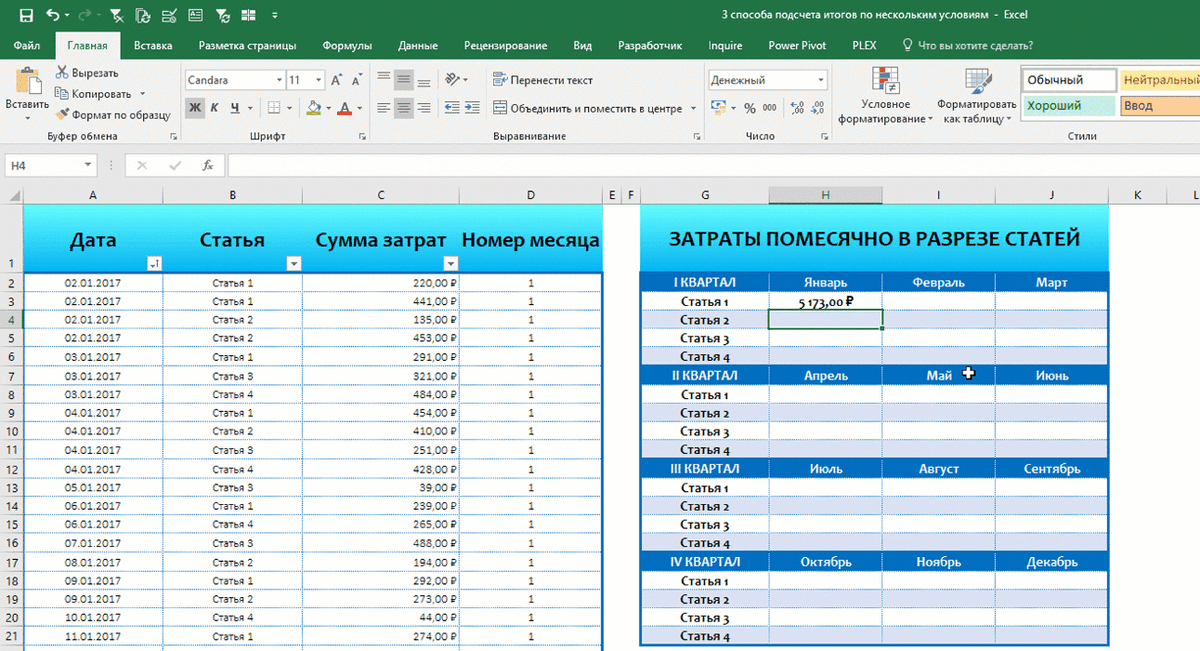Open Условное форматирование menu
This screenshot has width=1200, height=651.
884,96
